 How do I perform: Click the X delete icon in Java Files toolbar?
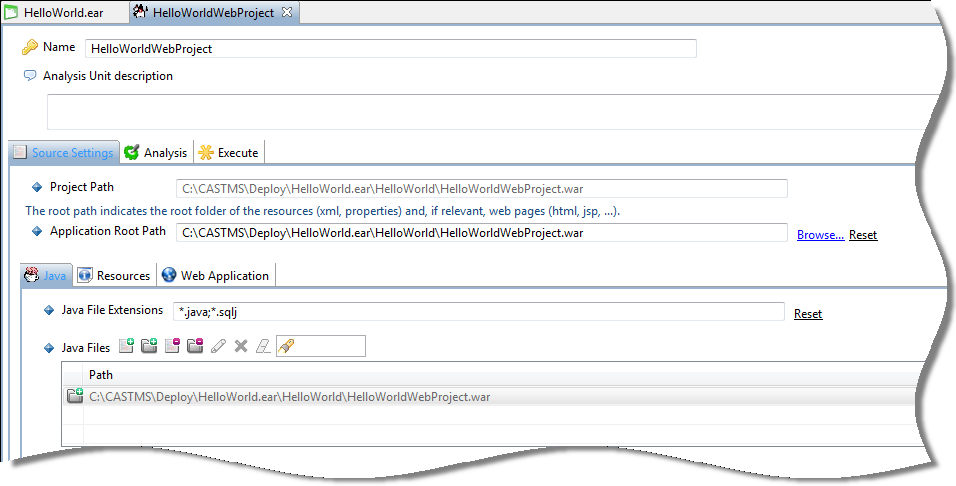pos(240,346)
